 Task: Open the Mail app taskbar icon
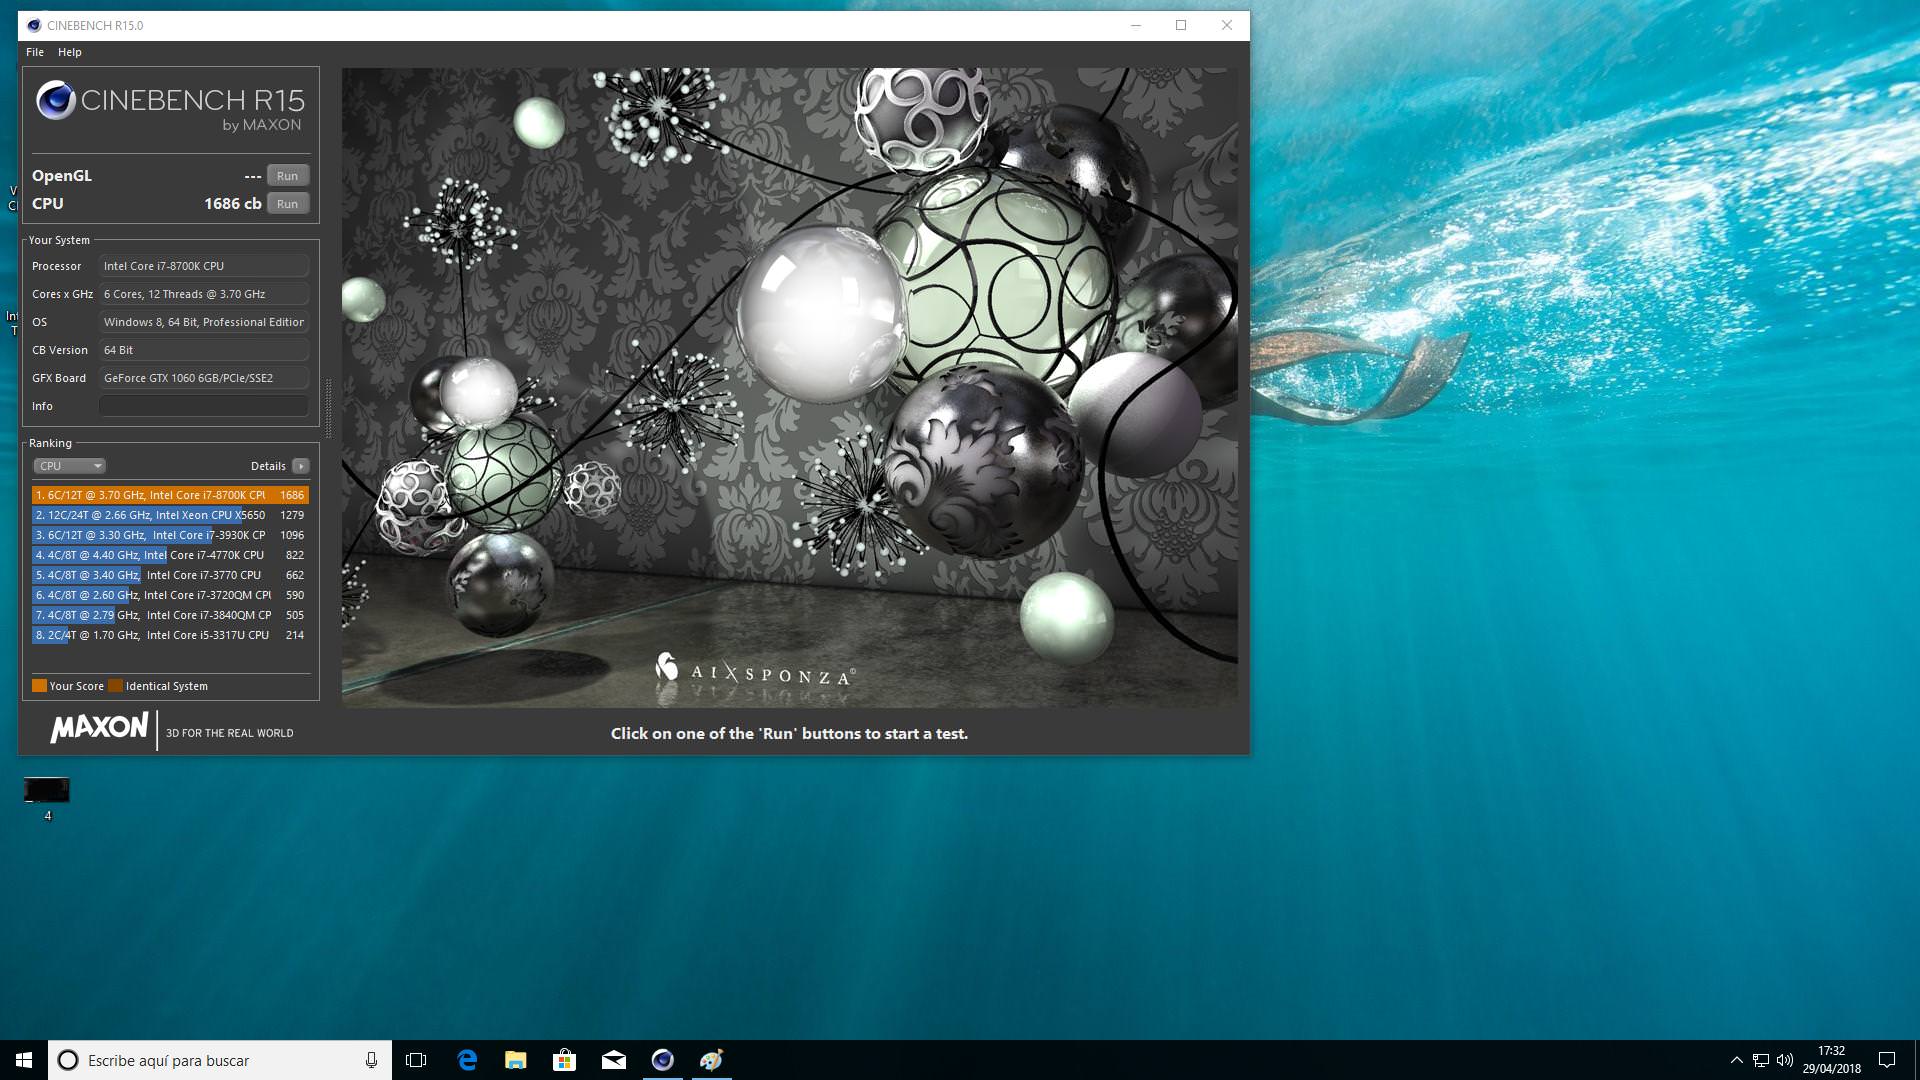pos(614,1060)
